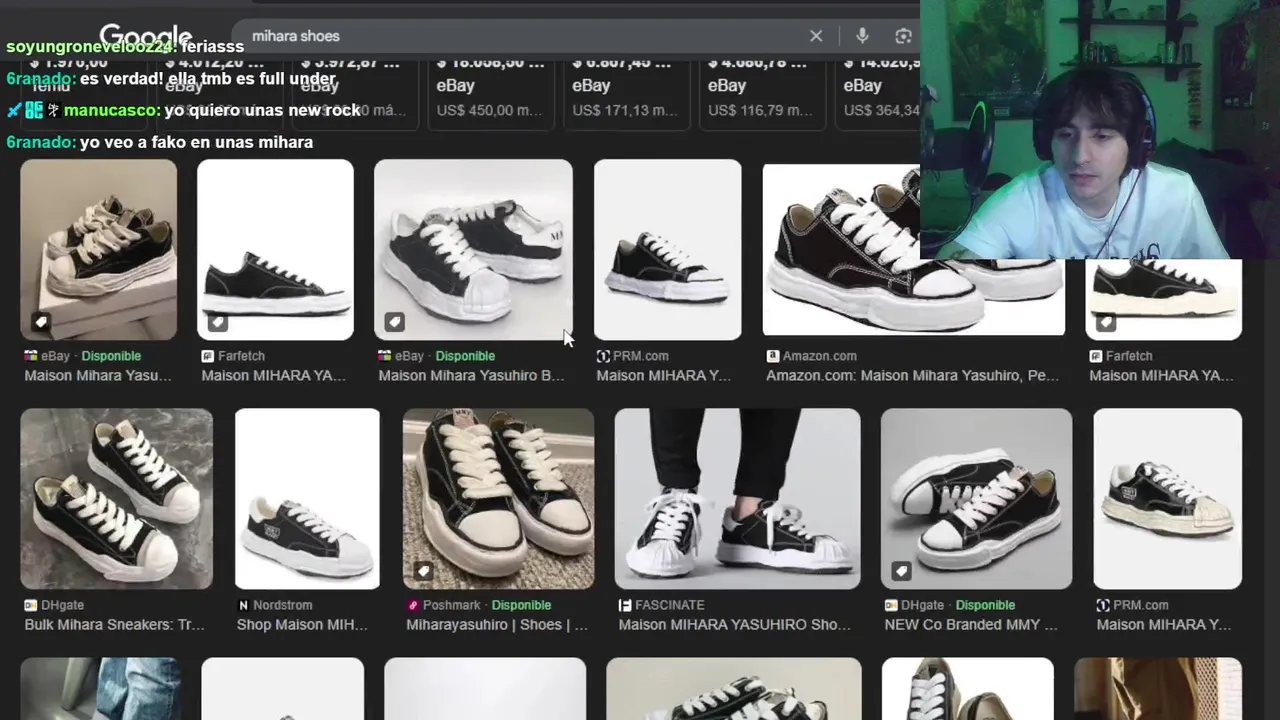Open eBay white-toe sneaker pair thumbnail
The height and width of the screenshot is (720, 1280).
473,250
